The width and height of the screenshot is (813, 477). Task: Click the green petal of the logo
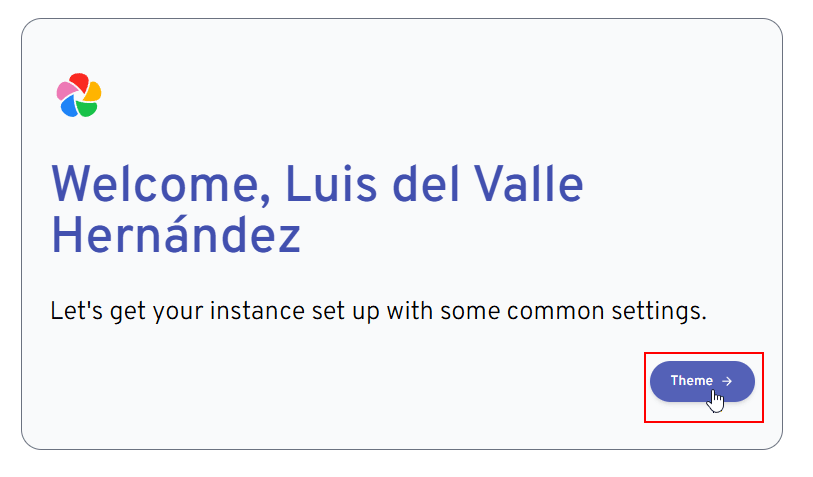pos(88,108)
